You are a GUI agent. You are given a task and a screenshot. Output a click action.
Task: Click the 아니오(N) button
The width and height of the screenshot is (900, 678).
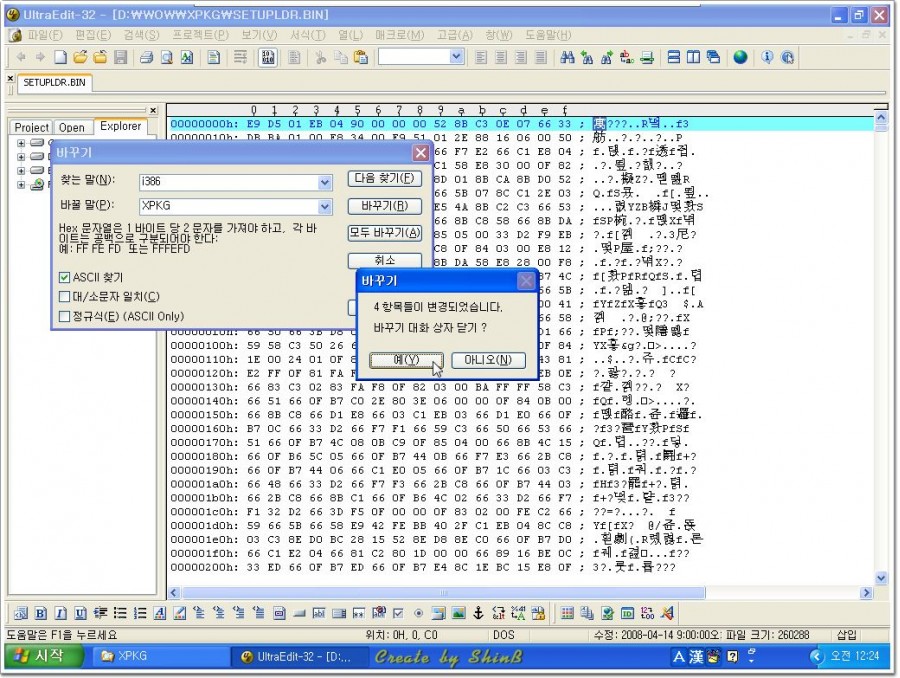(x=488, y=360)
